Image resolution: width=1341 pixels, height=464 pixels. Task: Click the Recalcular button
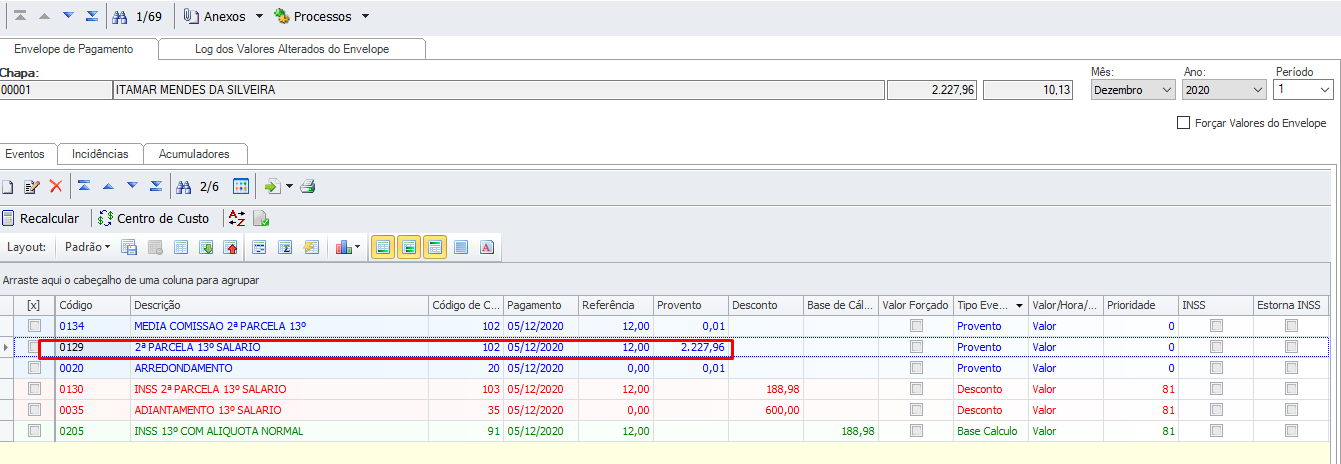[41, 218]
